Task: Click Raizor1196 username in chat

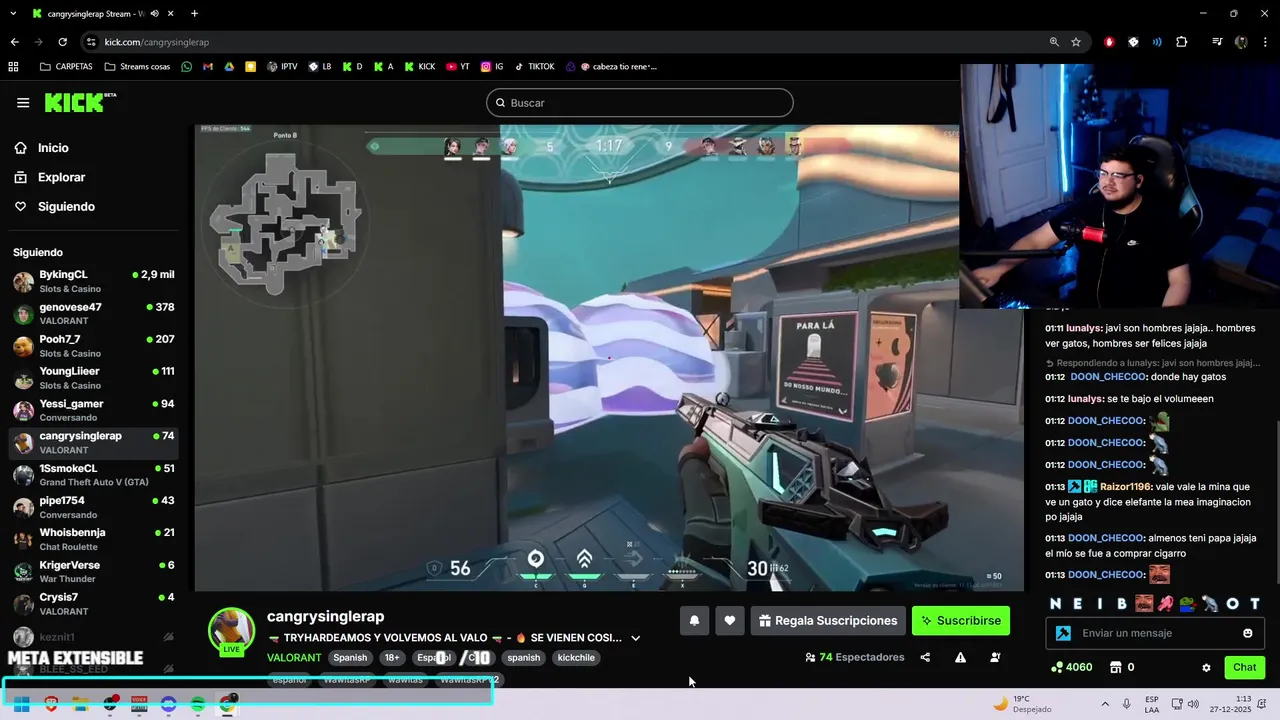Action: [x=1126, y=487]
